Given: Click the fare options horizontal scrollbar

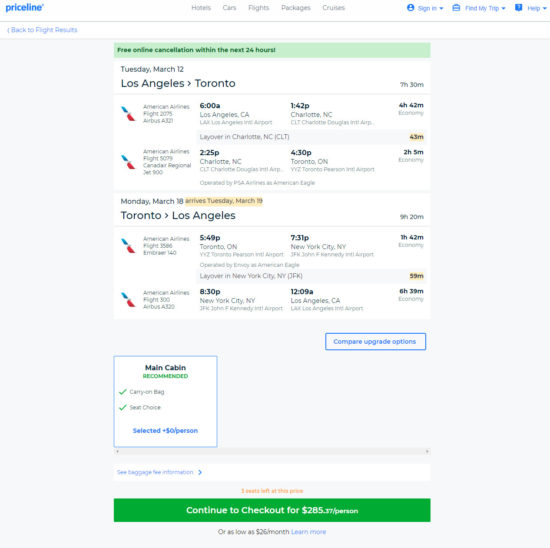Looking at the screenshot, I should [x=272, y=452].
